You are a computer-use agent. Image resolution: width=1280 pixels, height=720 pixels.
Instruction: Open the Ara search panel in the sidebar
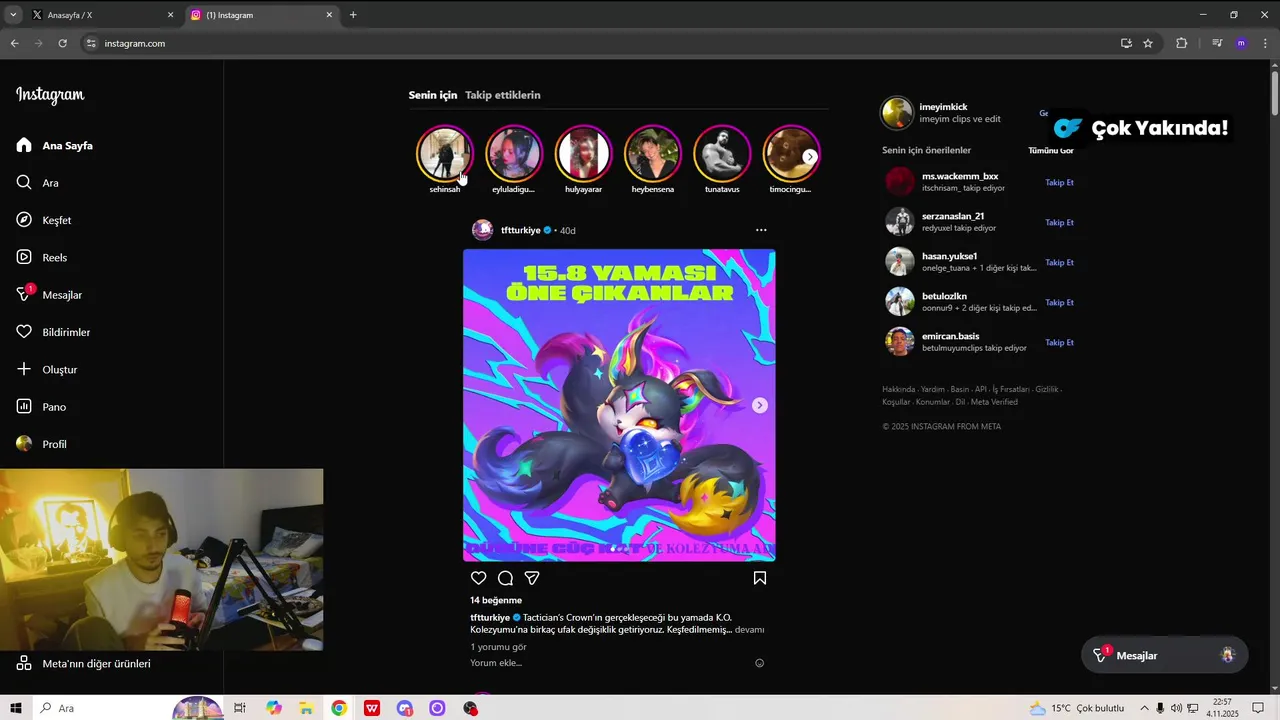[38, 183]
